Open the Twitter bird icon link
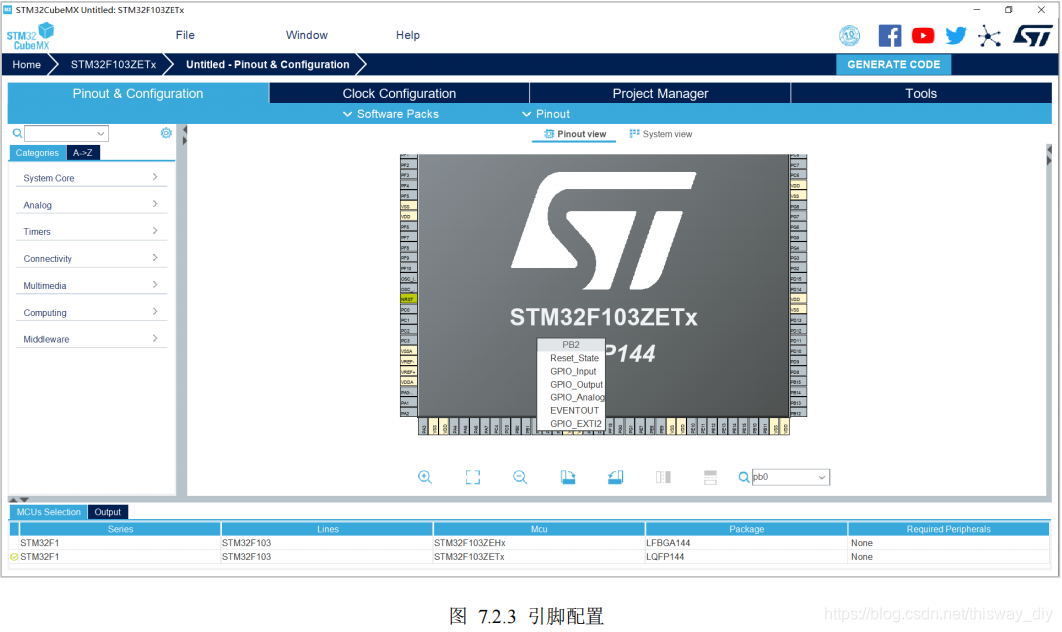The image size is (1062, 632). (x=956, y=35)
